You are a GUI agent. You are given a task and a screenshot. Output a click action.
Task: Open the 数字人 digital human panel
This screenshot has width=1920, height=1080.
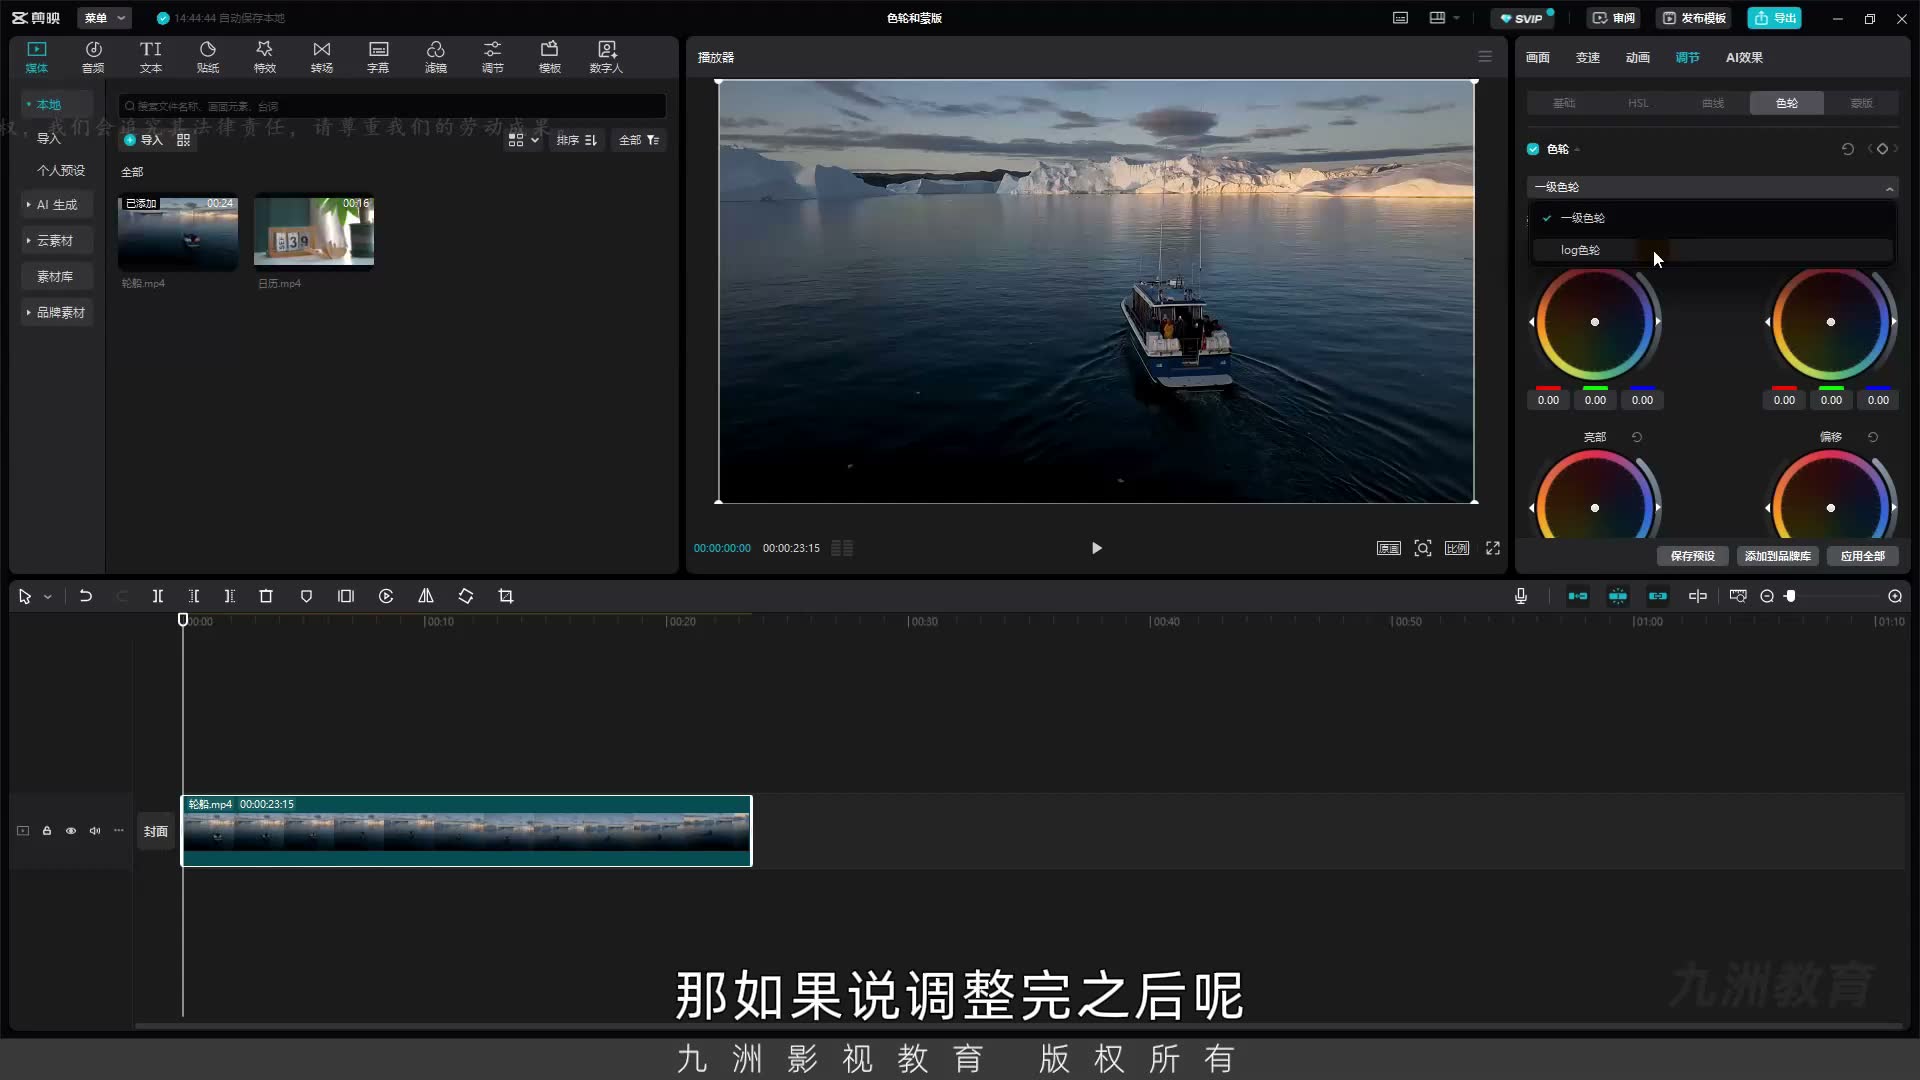tap(606, 57)
